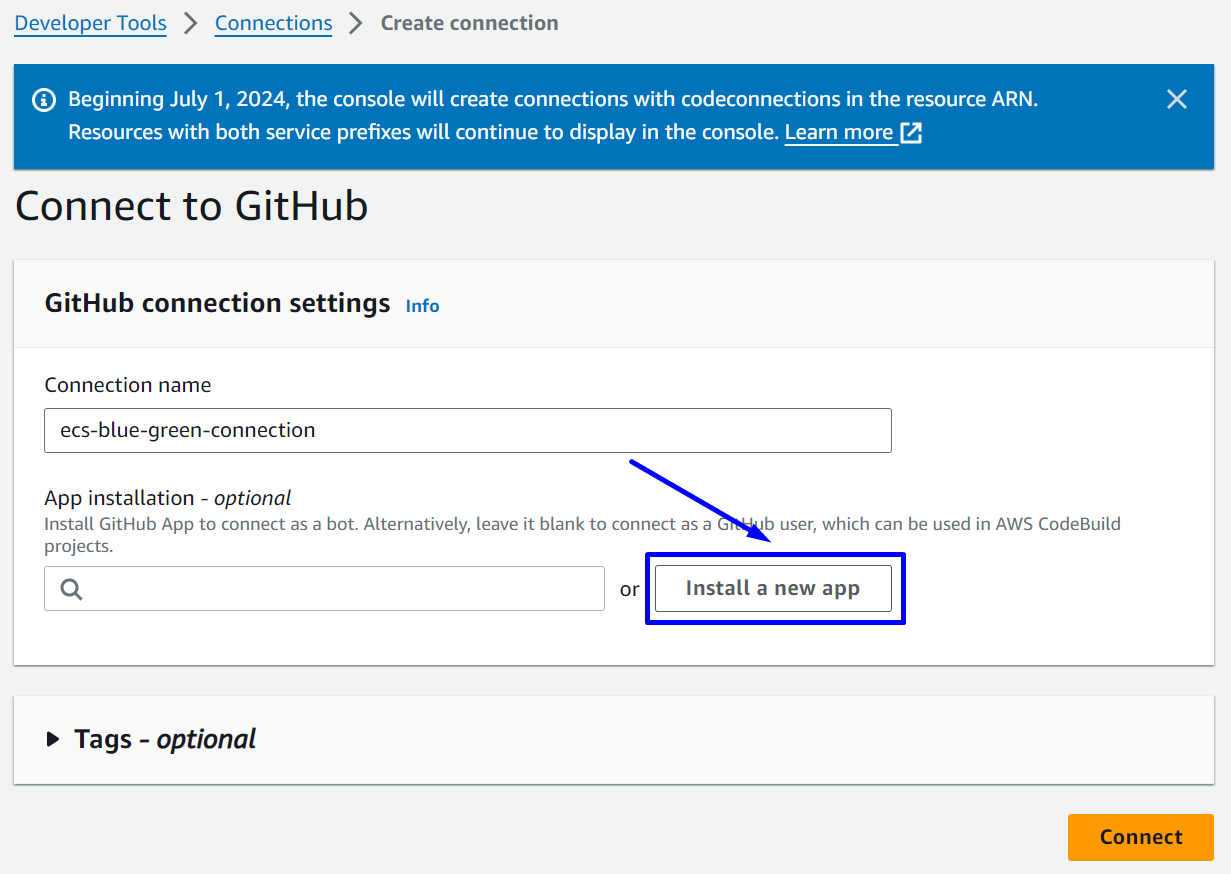This screenshot has height=874, width=1231.
Task: Click into the App installation search field
Action: click(x=340, y=589)
